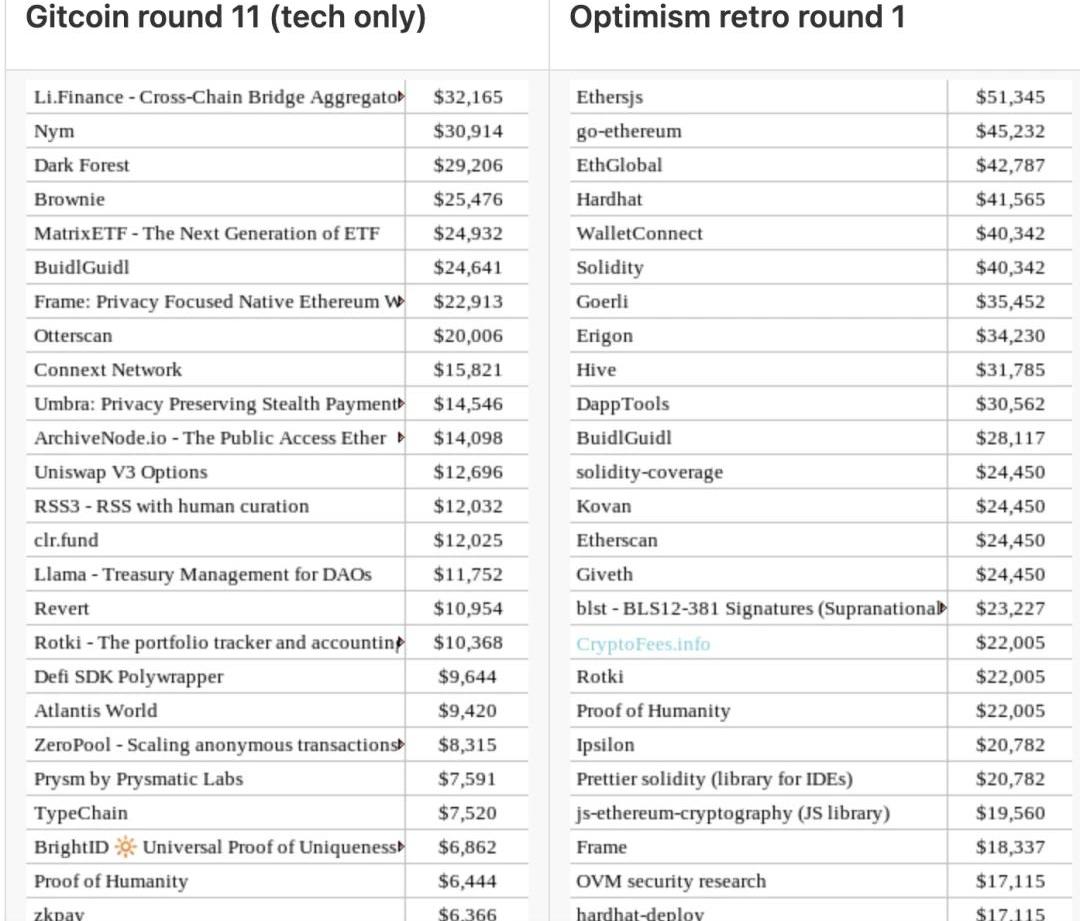This screenshot has width=1080, height=921.
Task: Select the OVM security research cell
Action: pyautogui.click(x=671, y=881)
